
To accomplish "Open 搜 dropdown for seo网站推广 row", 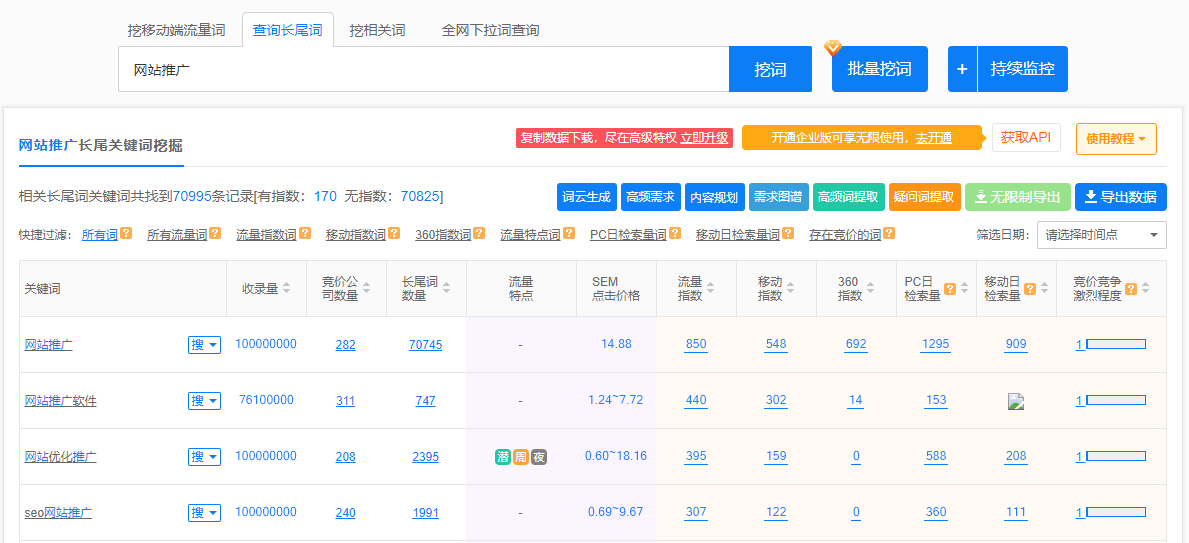I will pyautogui.click(x=205, y=513).
